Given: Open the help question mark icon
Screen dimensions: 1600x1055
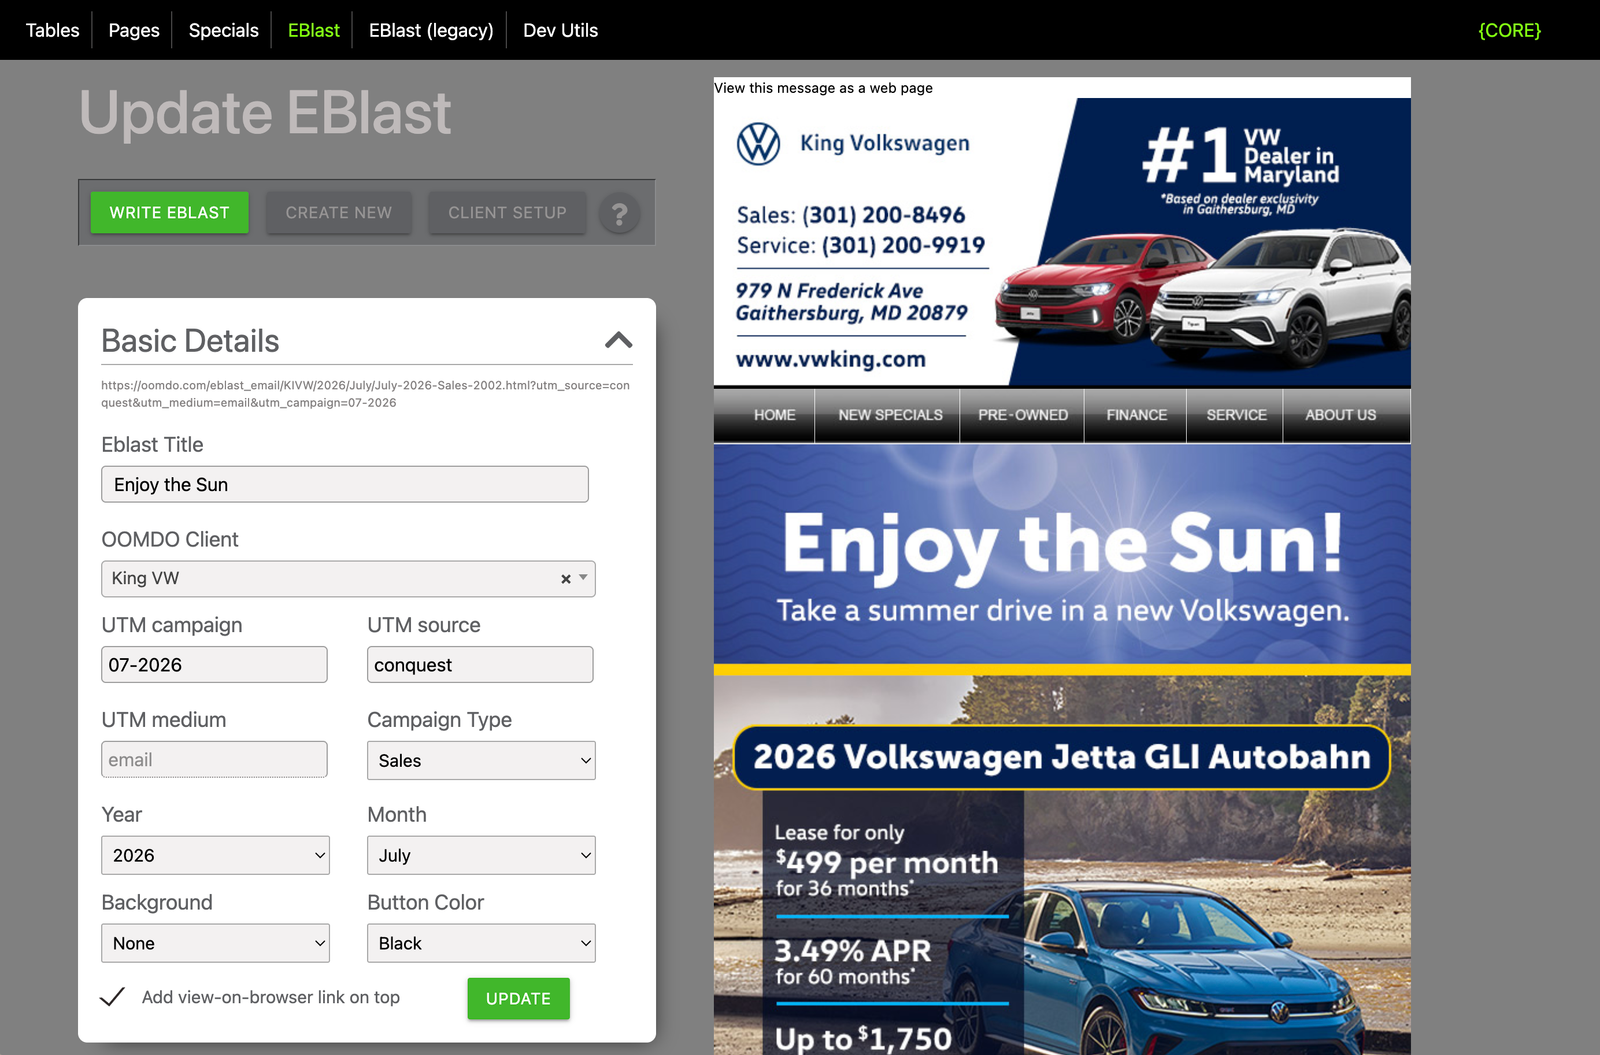Looking at the screenshot, I should (x=619, y=213).
